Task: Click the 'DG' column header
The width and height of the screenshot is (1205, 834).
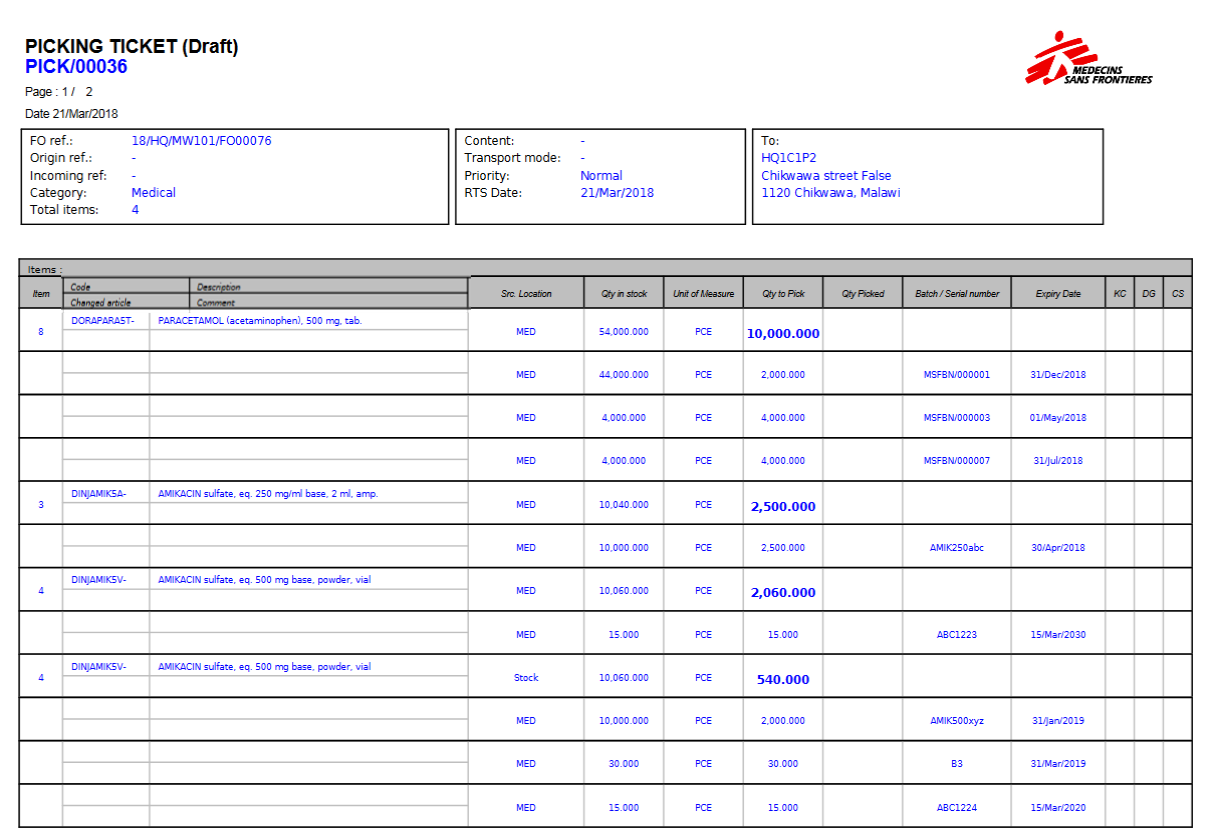Action: click(x=1148, y=294)
